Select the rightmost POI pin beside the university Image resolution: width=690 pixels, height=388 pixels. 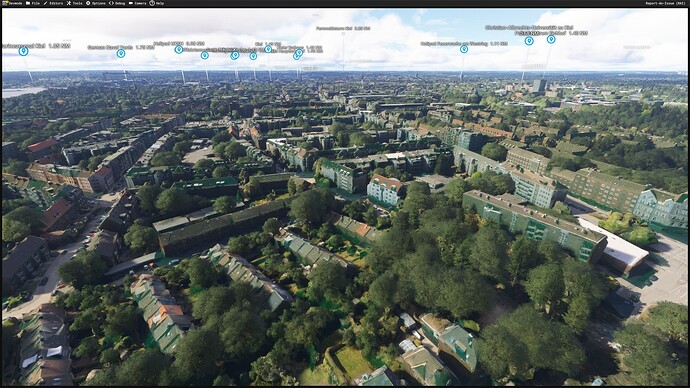tap(551, 39)
